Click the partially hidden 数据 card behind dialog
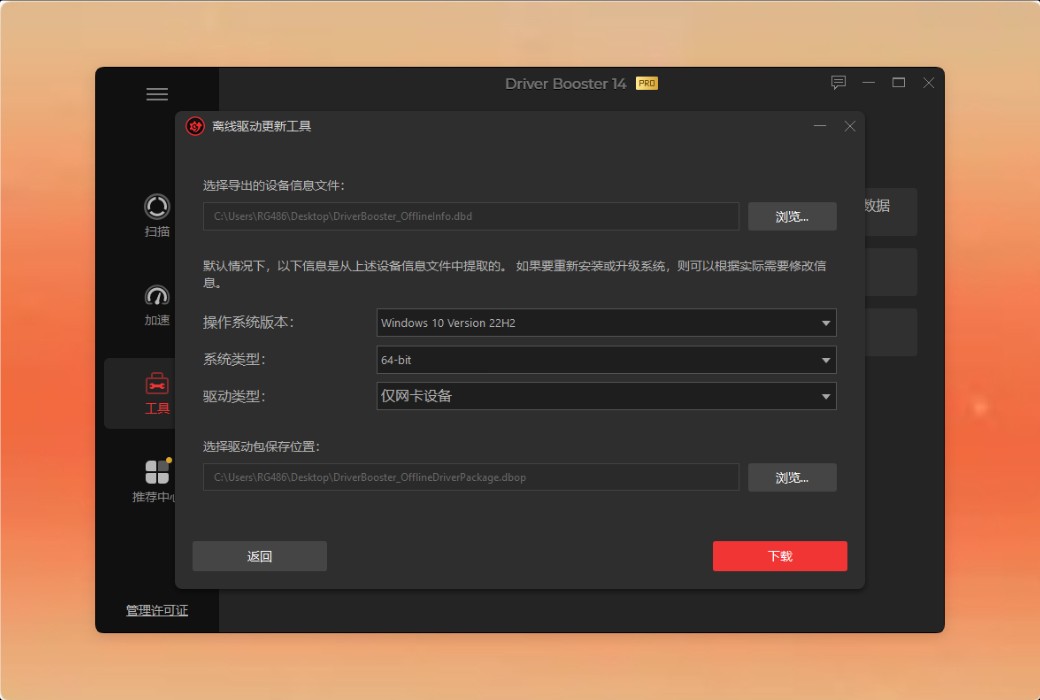 [x=891, y=212]
